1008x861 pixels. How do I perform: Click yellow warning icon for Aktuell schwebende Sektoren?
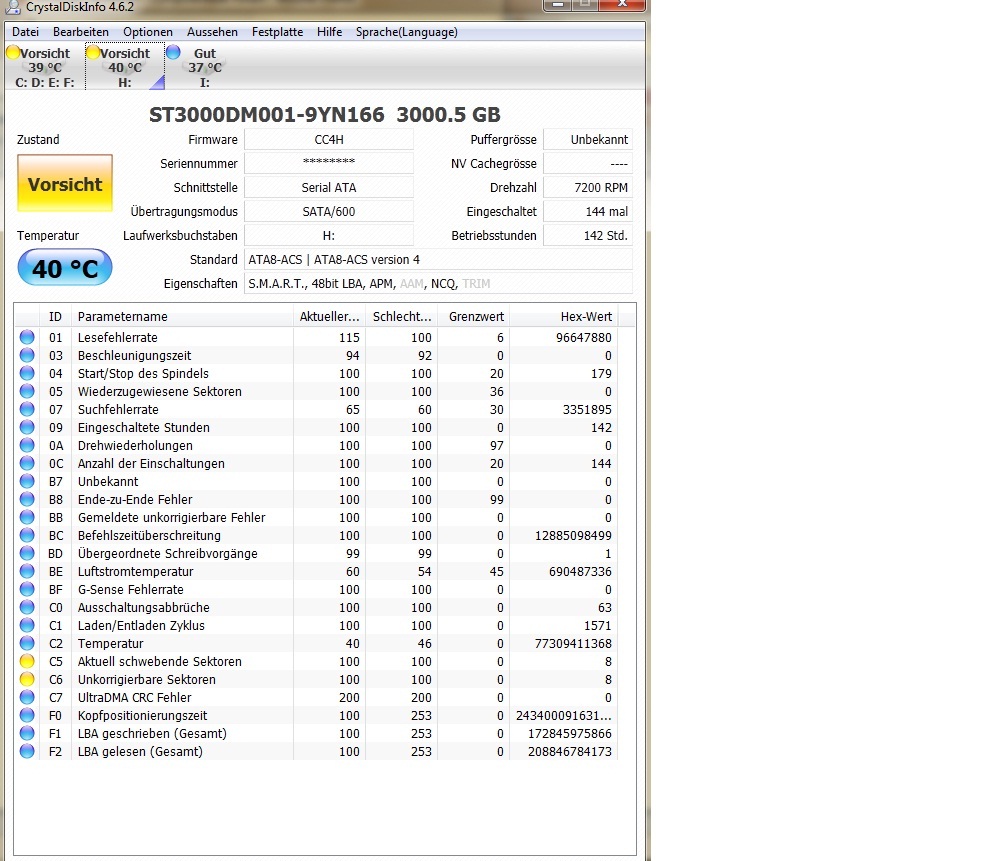[x=27, y=661]
